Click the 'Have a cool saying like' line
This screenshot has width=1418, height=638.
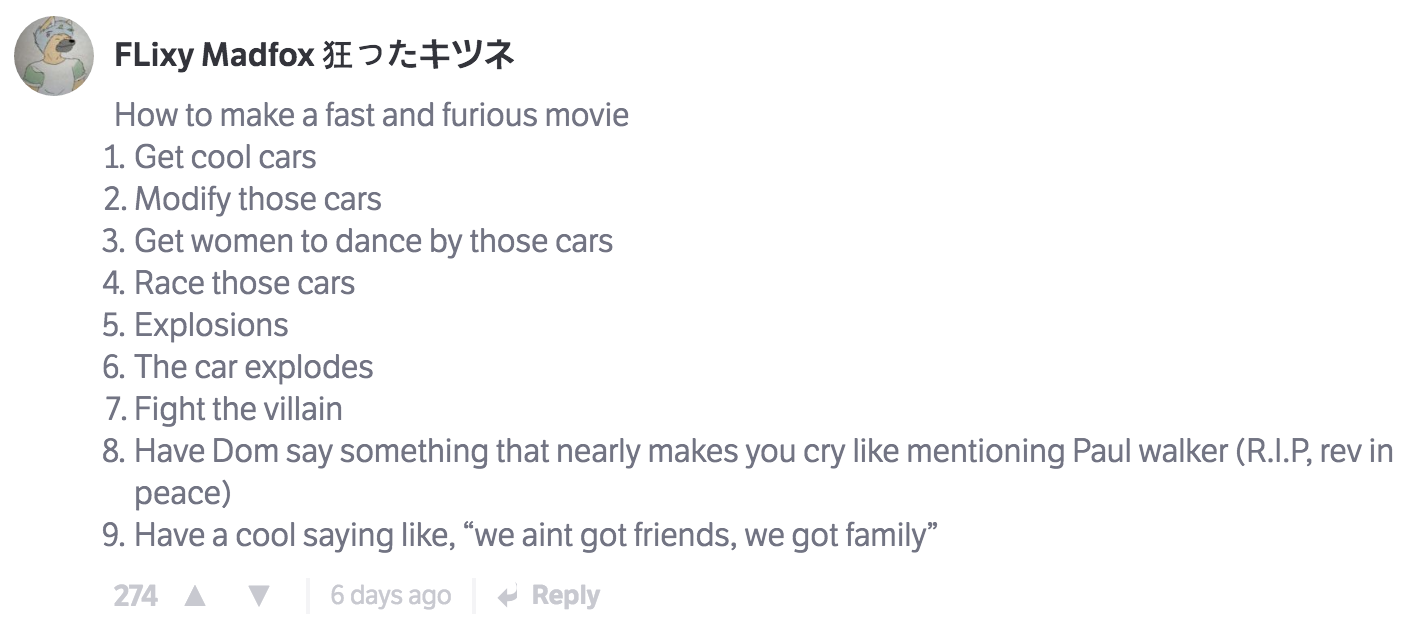click(x=536, y=535)
